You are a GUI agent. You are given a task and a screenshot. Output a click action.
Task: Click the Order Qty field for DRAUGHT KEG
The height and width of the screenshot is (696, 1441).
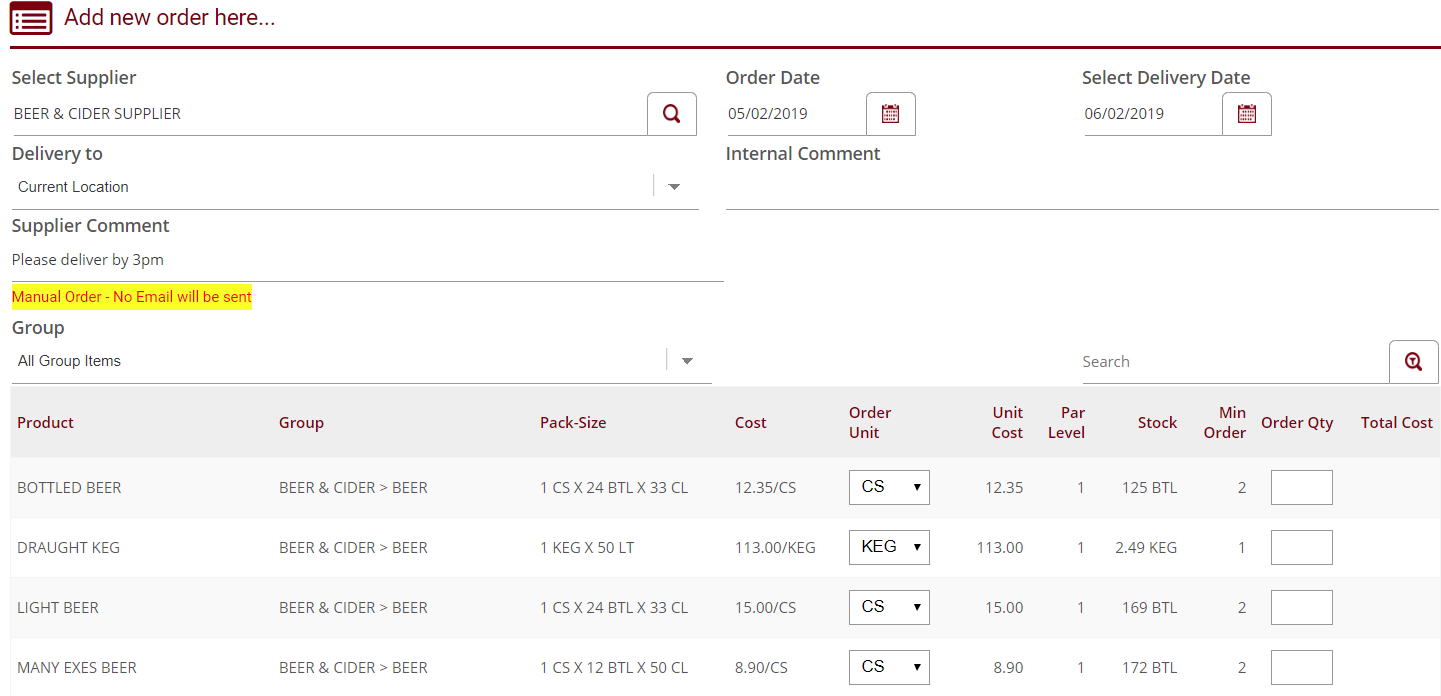click(1301, 547)
